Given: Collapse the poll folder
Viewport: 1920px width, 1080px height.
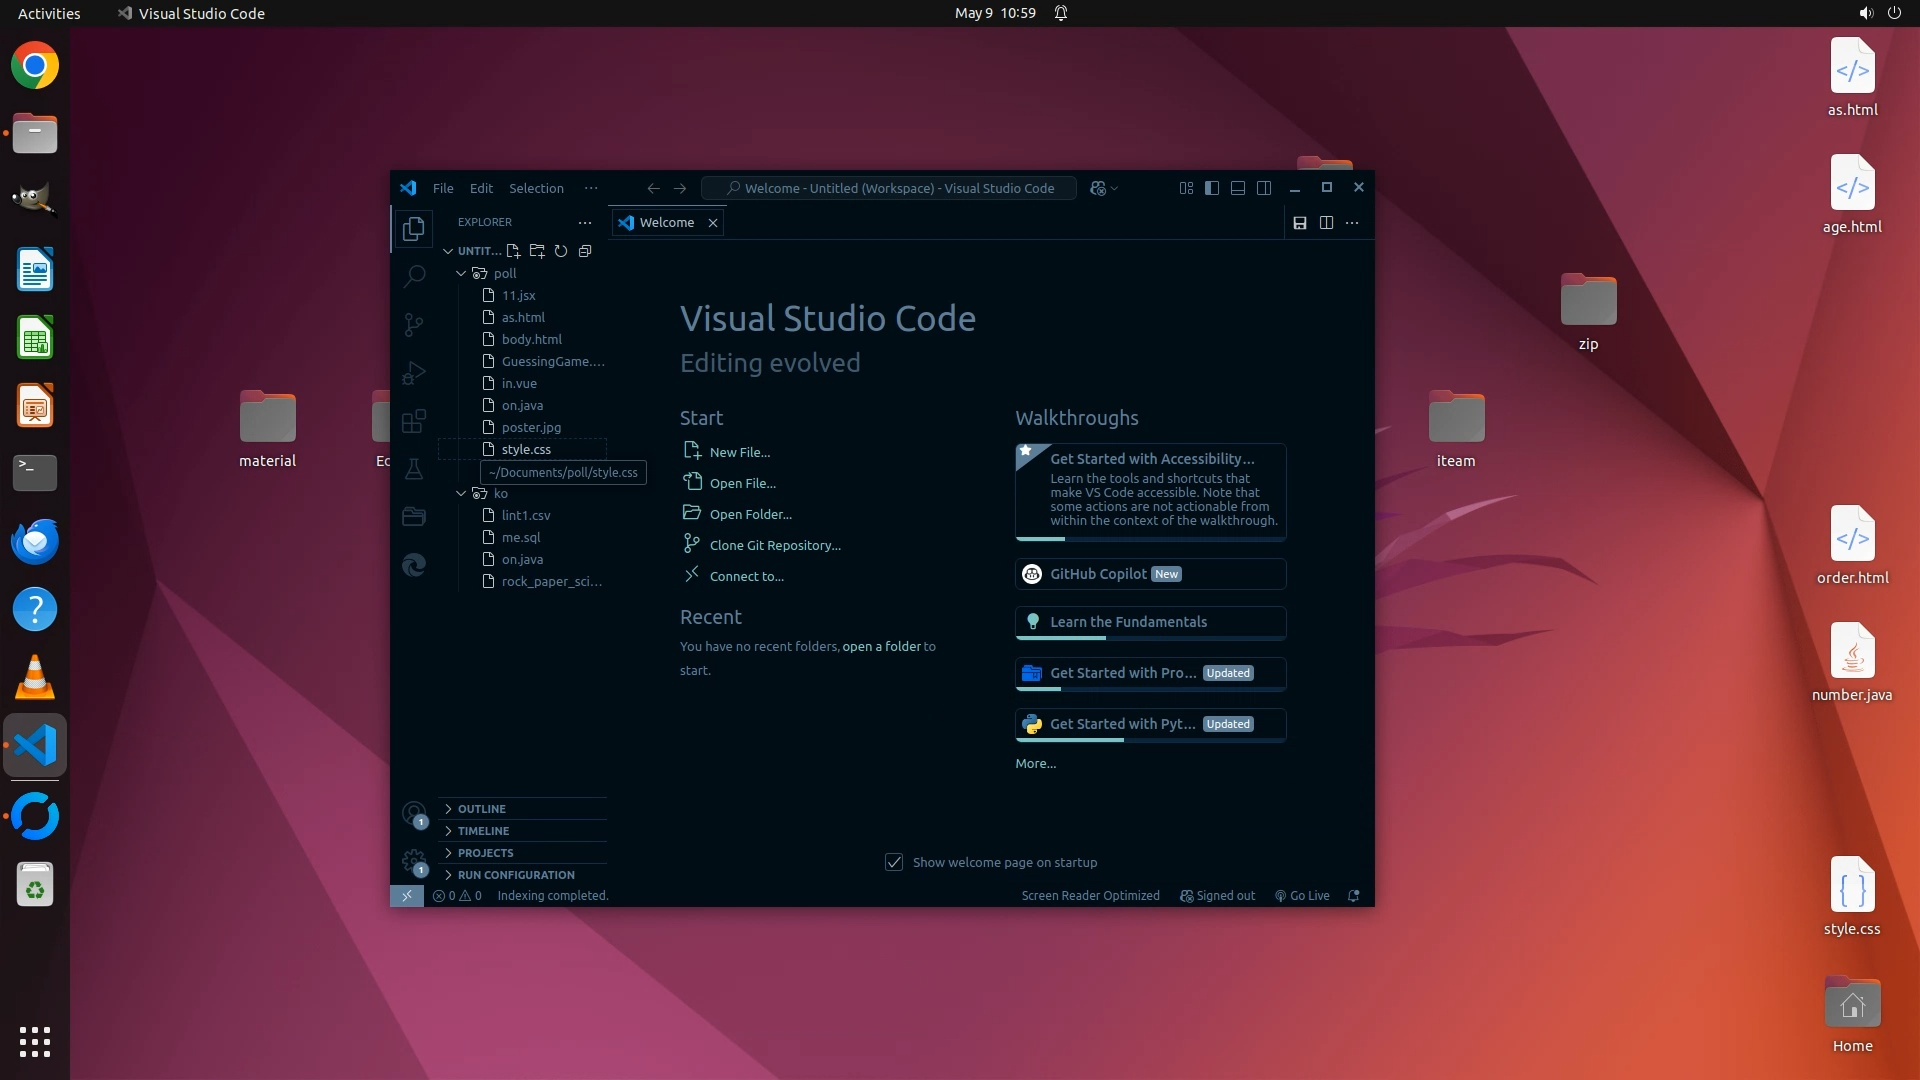Looking at the screenshot, I should pos(461,273).
